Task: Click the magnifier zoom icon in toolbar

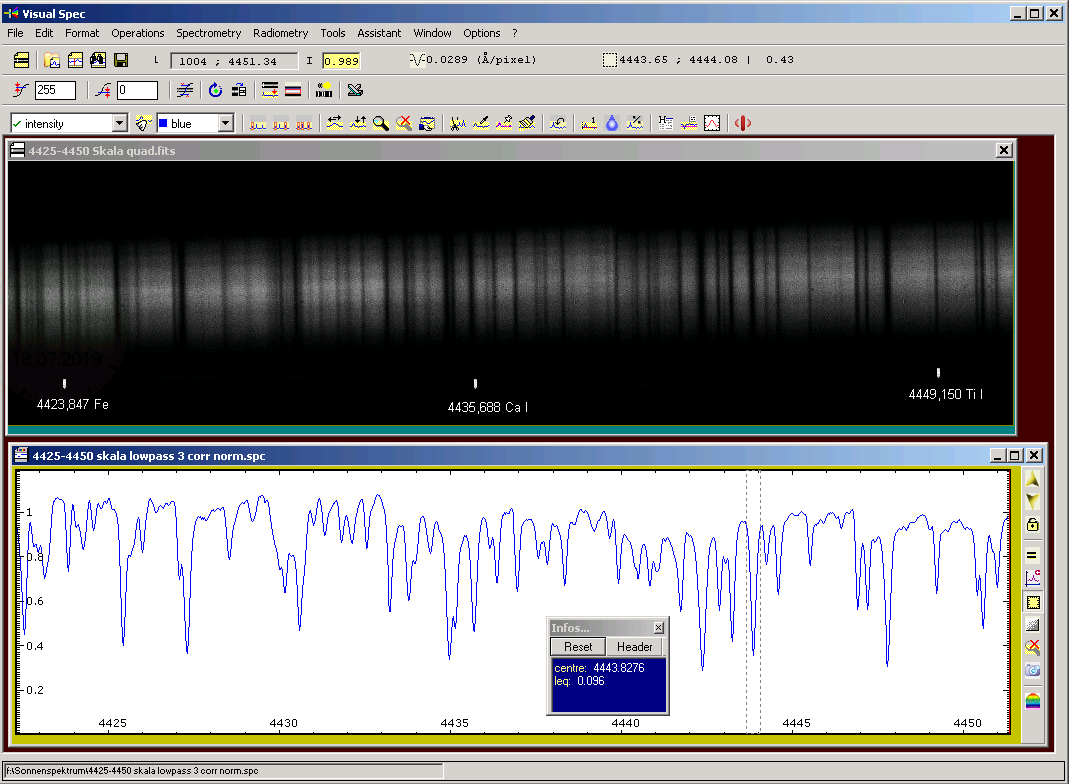Action: click(x=380, y=123)
